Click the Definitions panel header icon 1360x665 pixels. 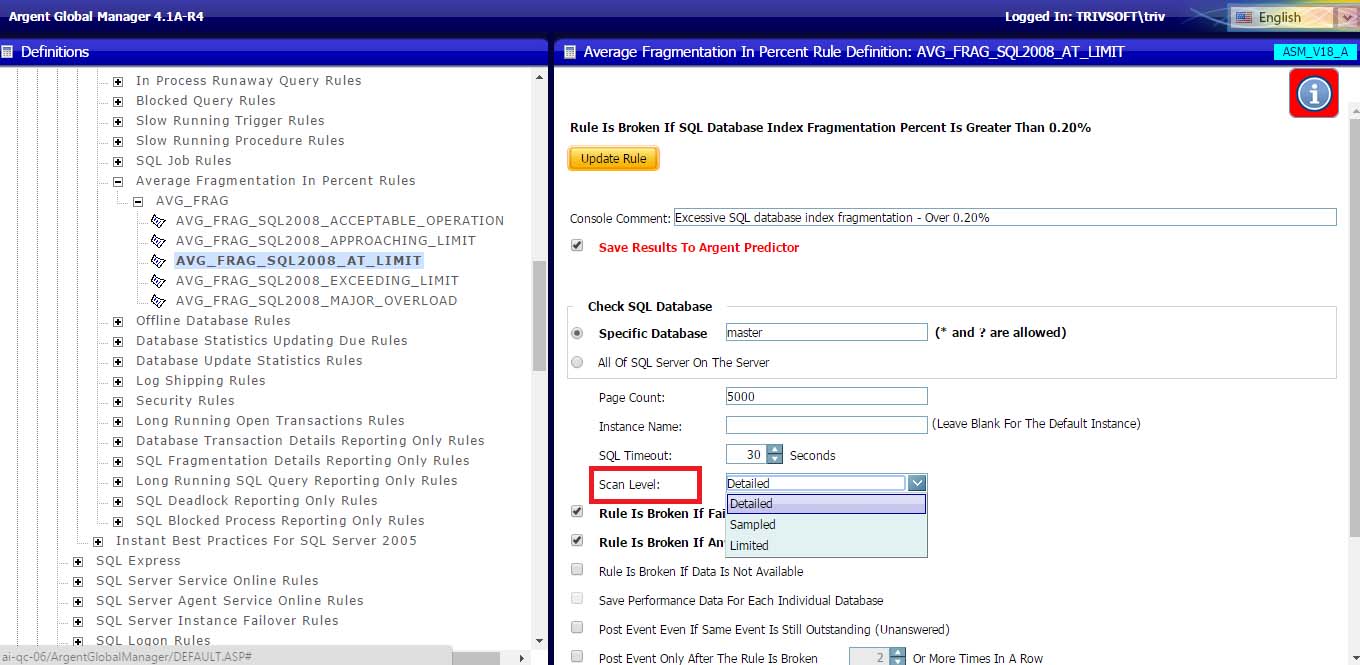[x=8, y=52]
